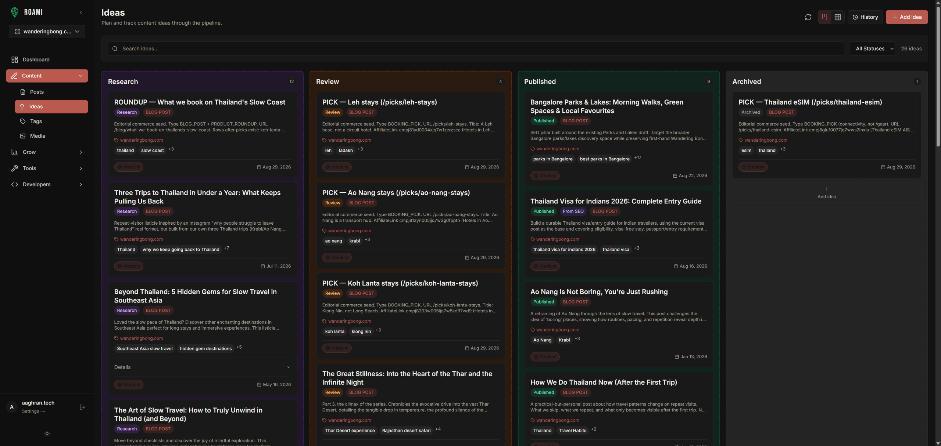The image size is (941, 446).
Task: Click the theme toggle icon at sidebar bottom
Action: coord(47,433)
